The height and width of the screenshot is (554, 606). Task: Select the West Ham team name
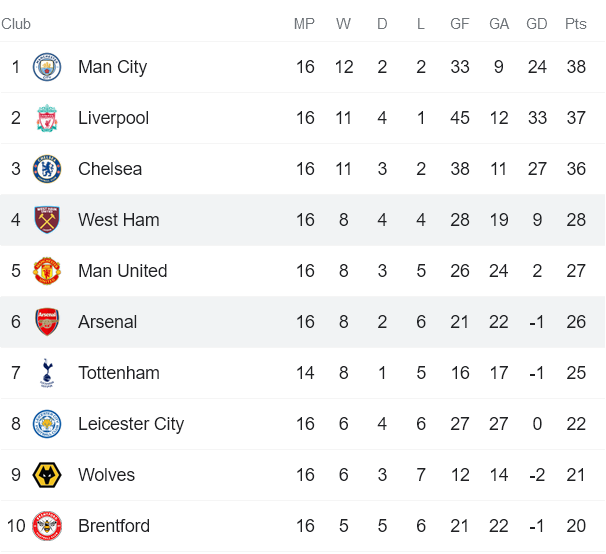[119, 220]
